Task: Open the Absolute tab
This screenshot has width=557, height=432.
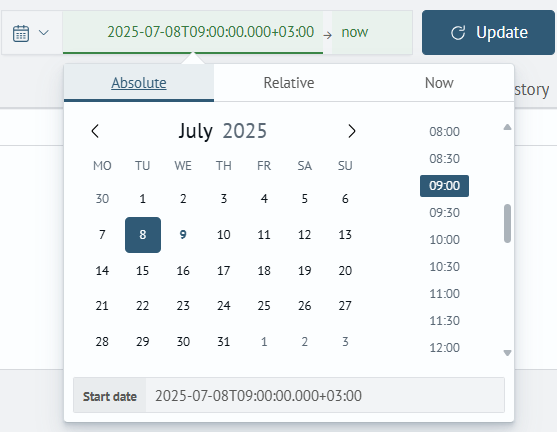Action: [x=139, y=83]
